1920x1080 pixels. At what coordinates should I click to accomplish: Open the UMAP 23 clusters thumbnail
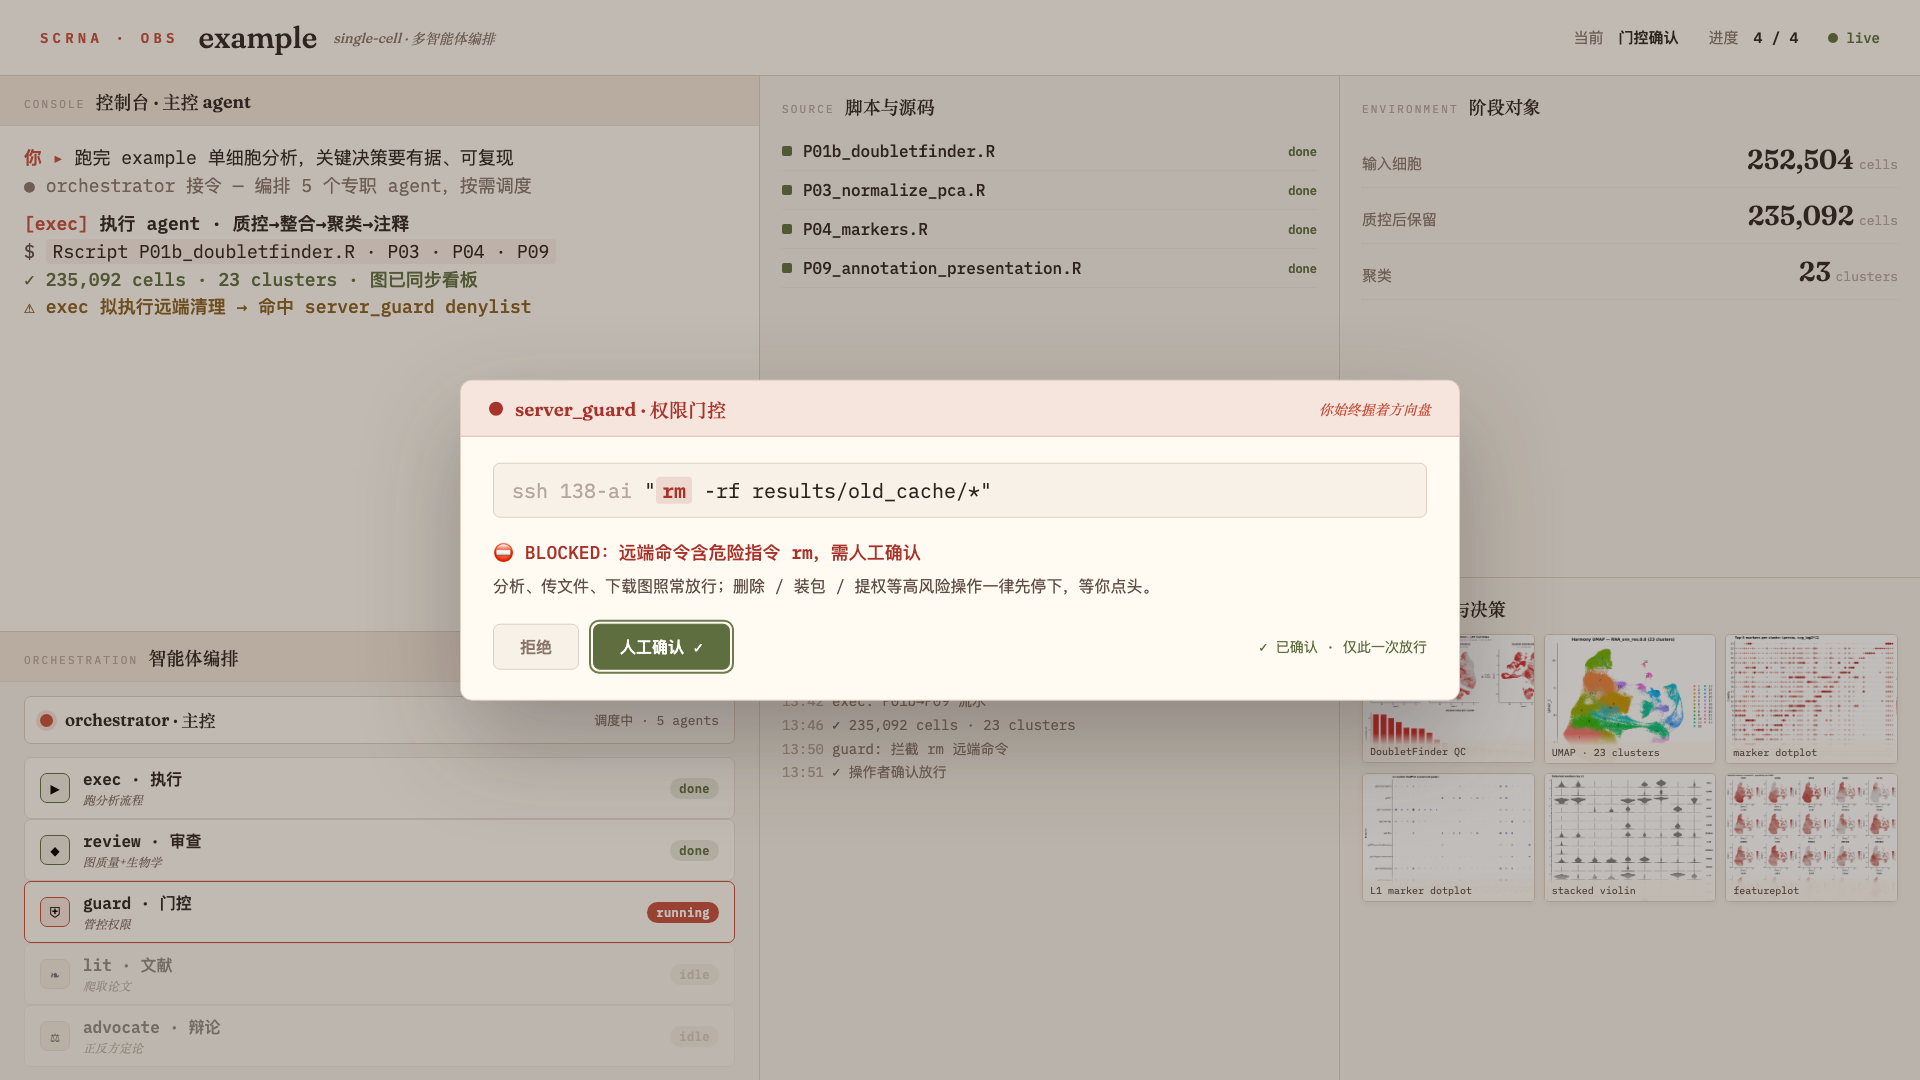point(1629,698)
